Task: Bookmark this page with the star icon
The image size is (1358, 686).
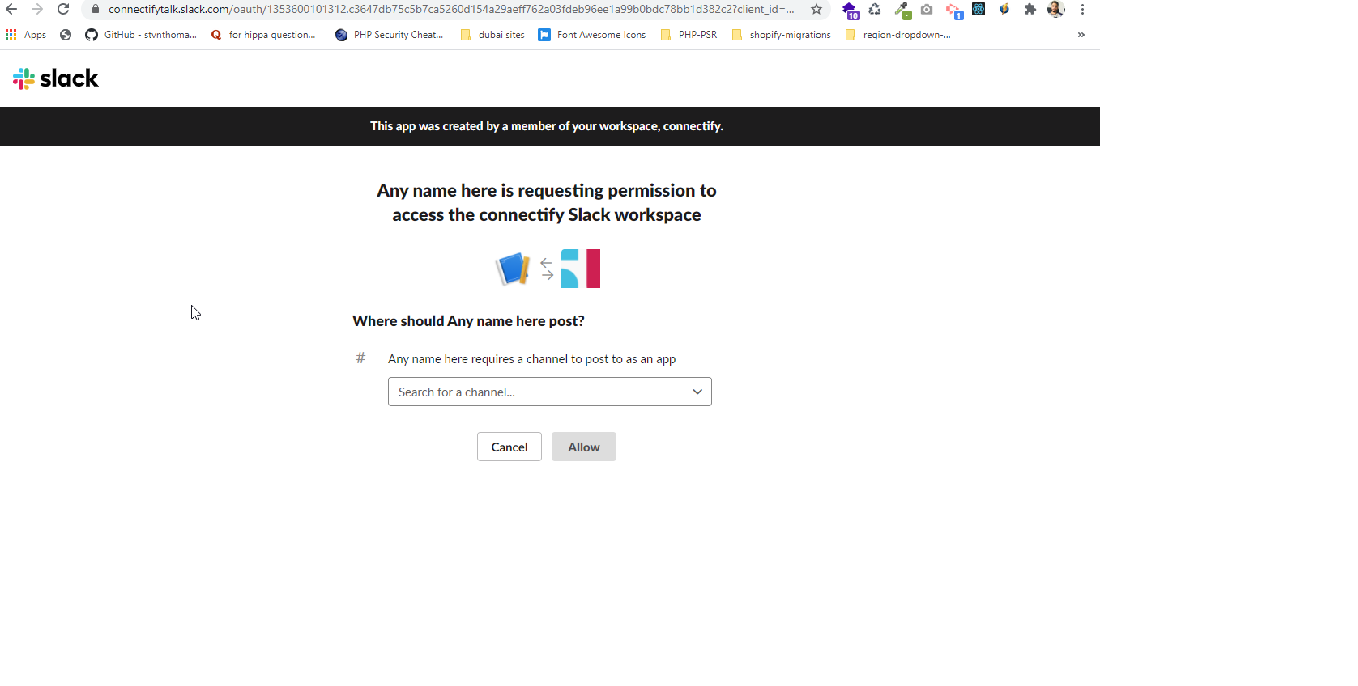Action: click(x=816, y=9)
